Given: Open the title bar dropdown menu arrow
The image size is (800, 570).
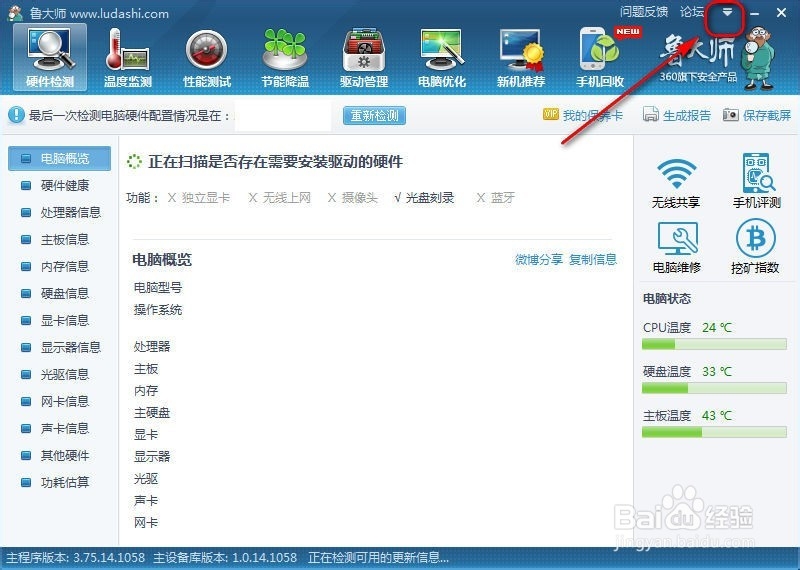Looking at the screenshot, I should click(x=727, y=12).
